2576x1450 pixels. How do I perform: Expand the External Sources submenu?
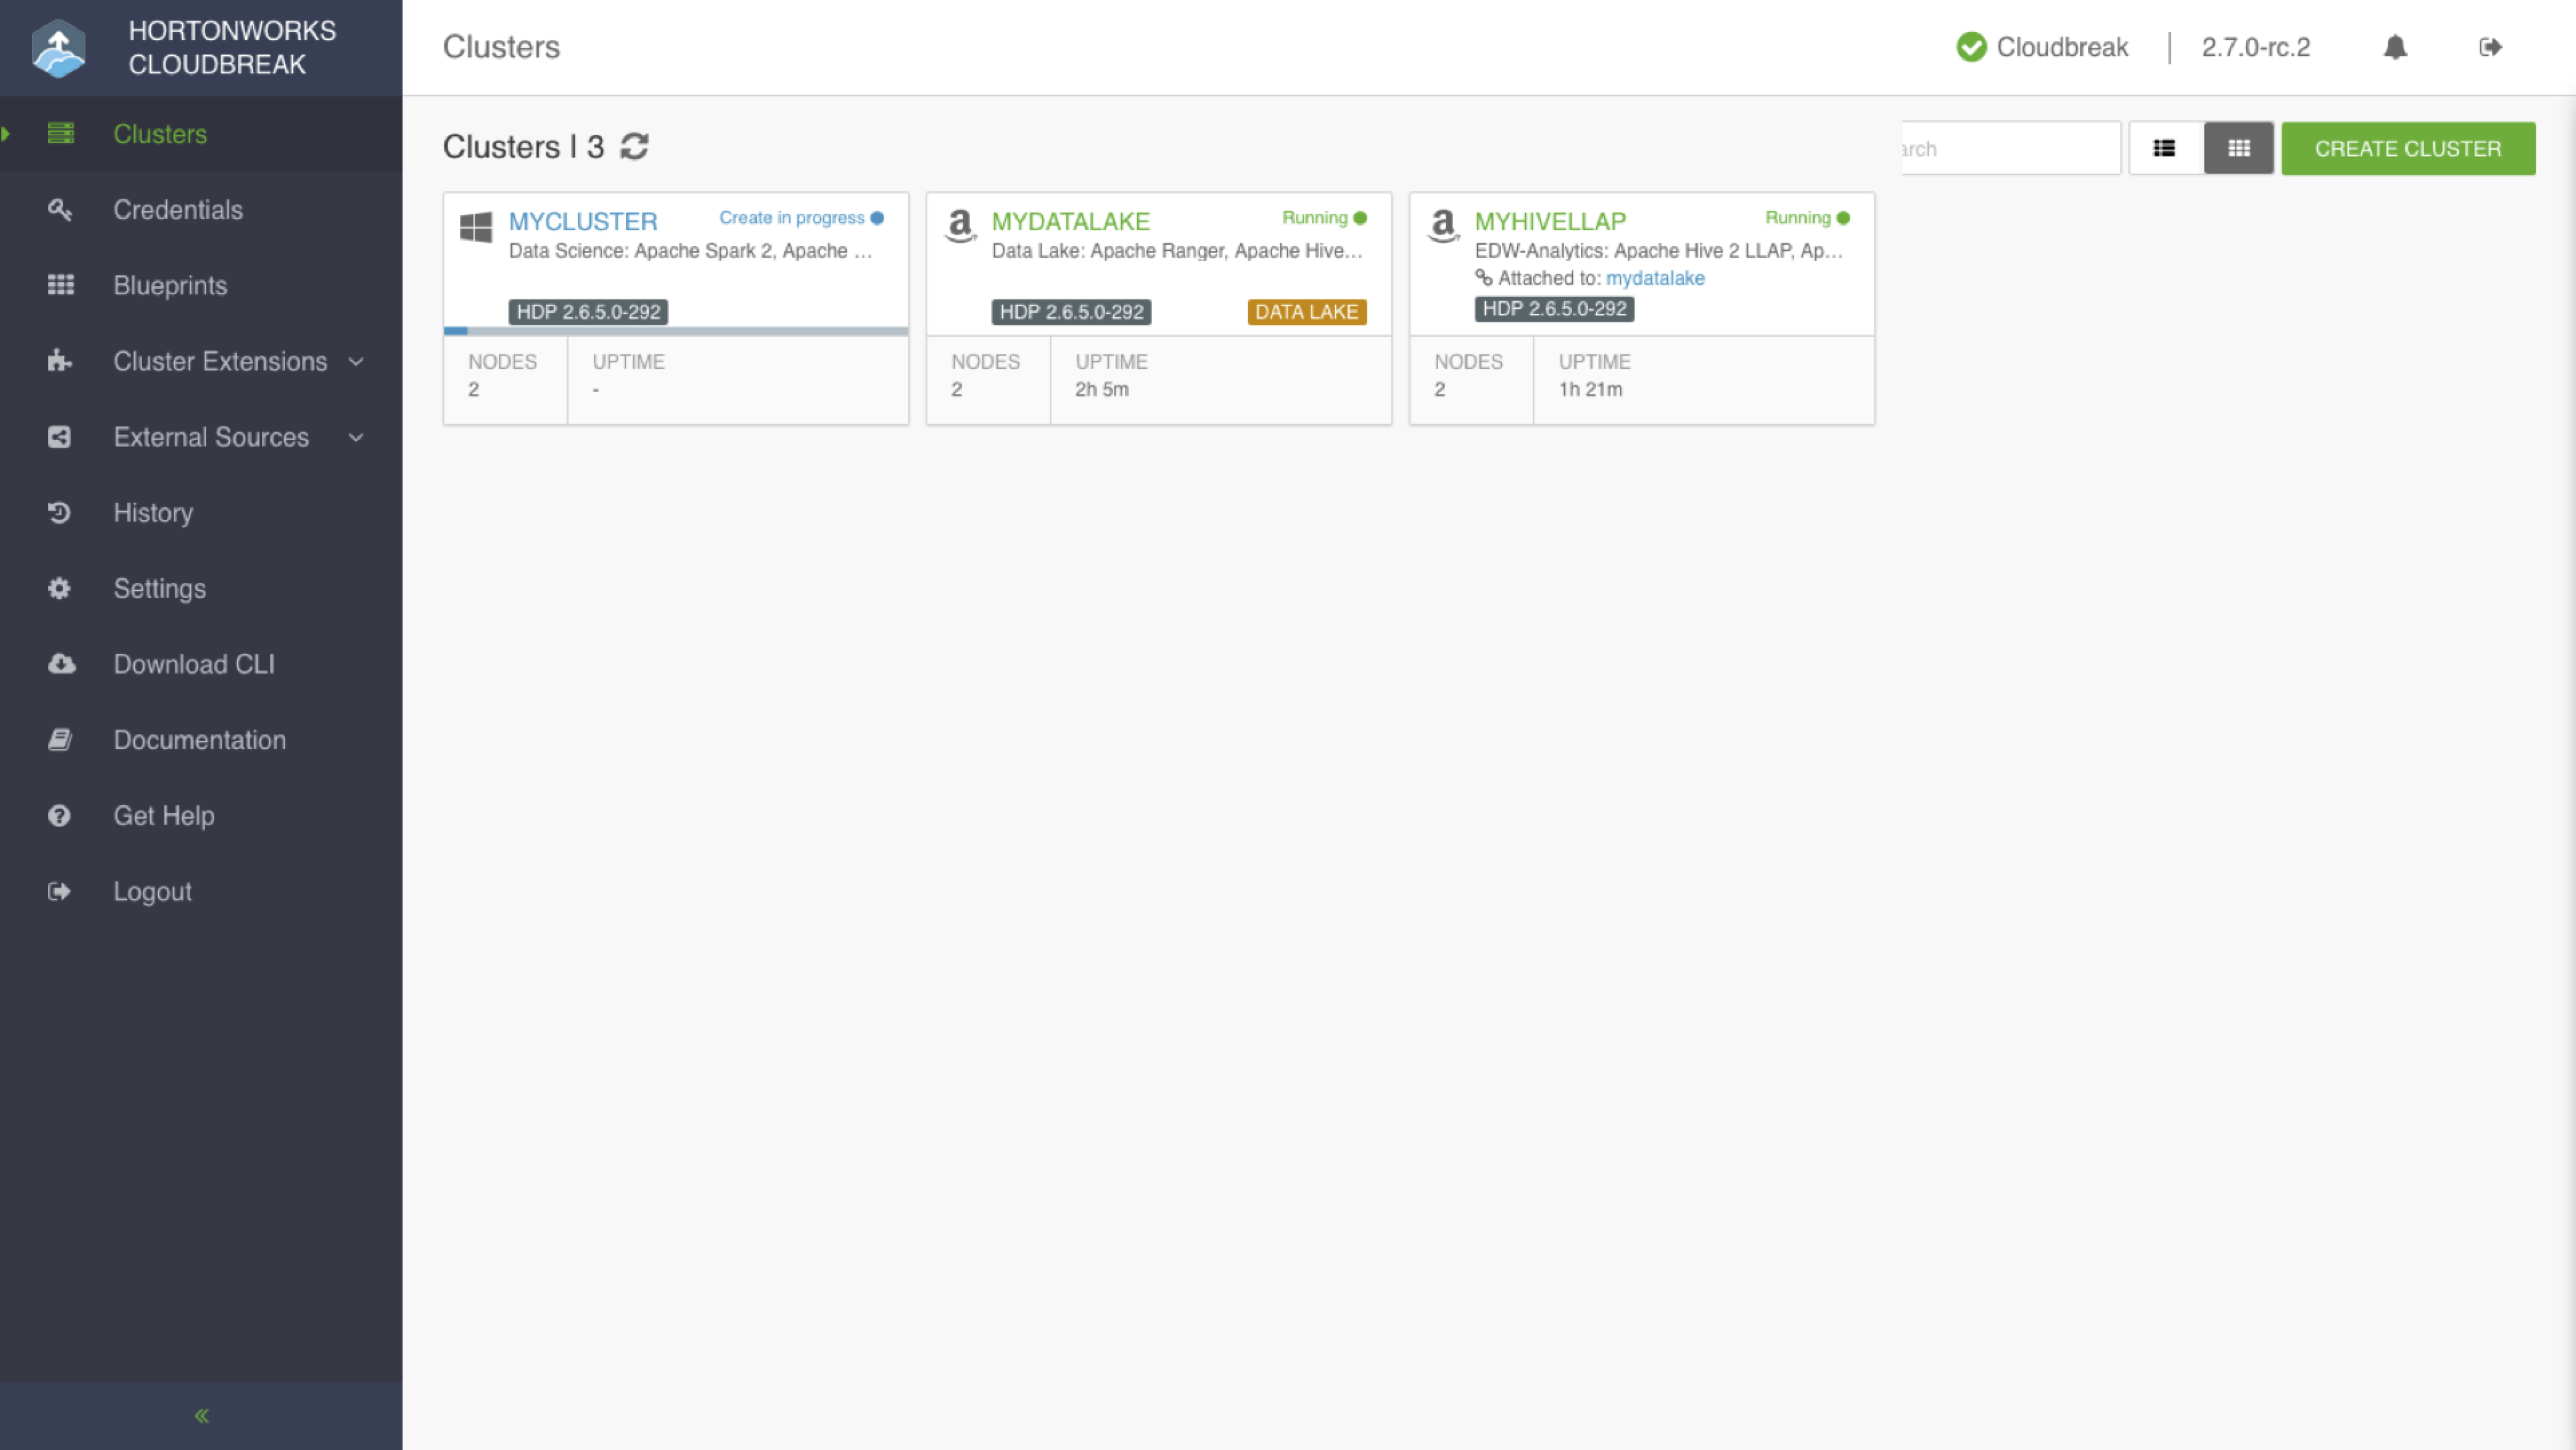tap(356, 437)
